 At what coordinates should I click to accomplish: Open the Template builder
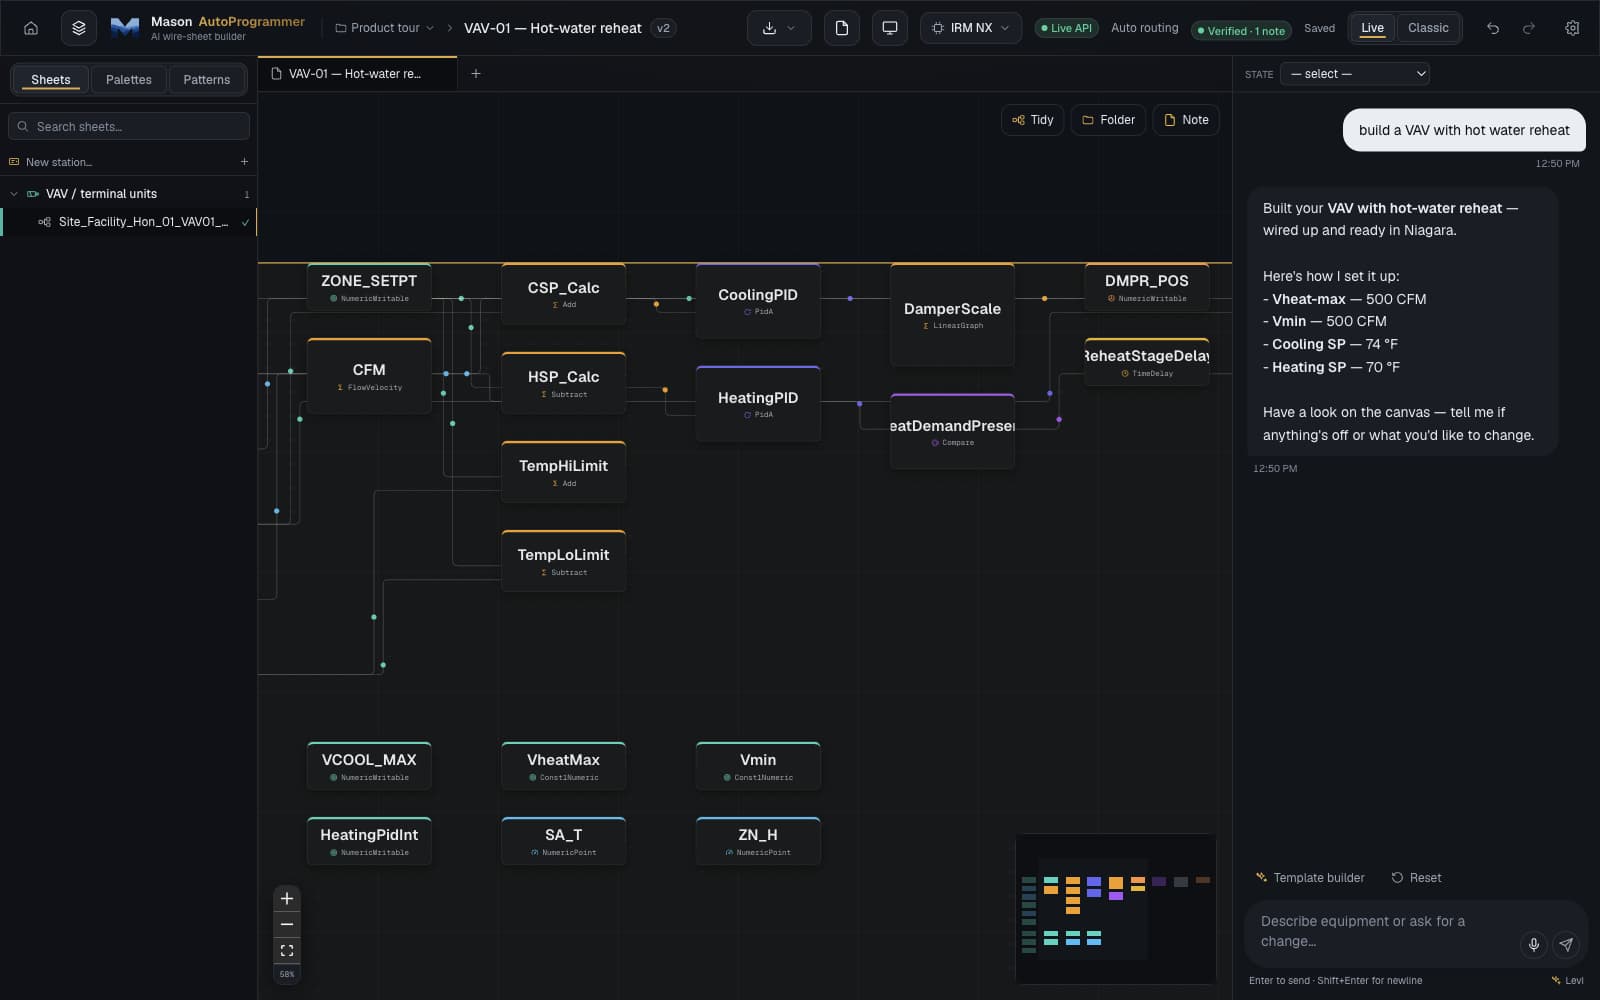coord(1310,878)
